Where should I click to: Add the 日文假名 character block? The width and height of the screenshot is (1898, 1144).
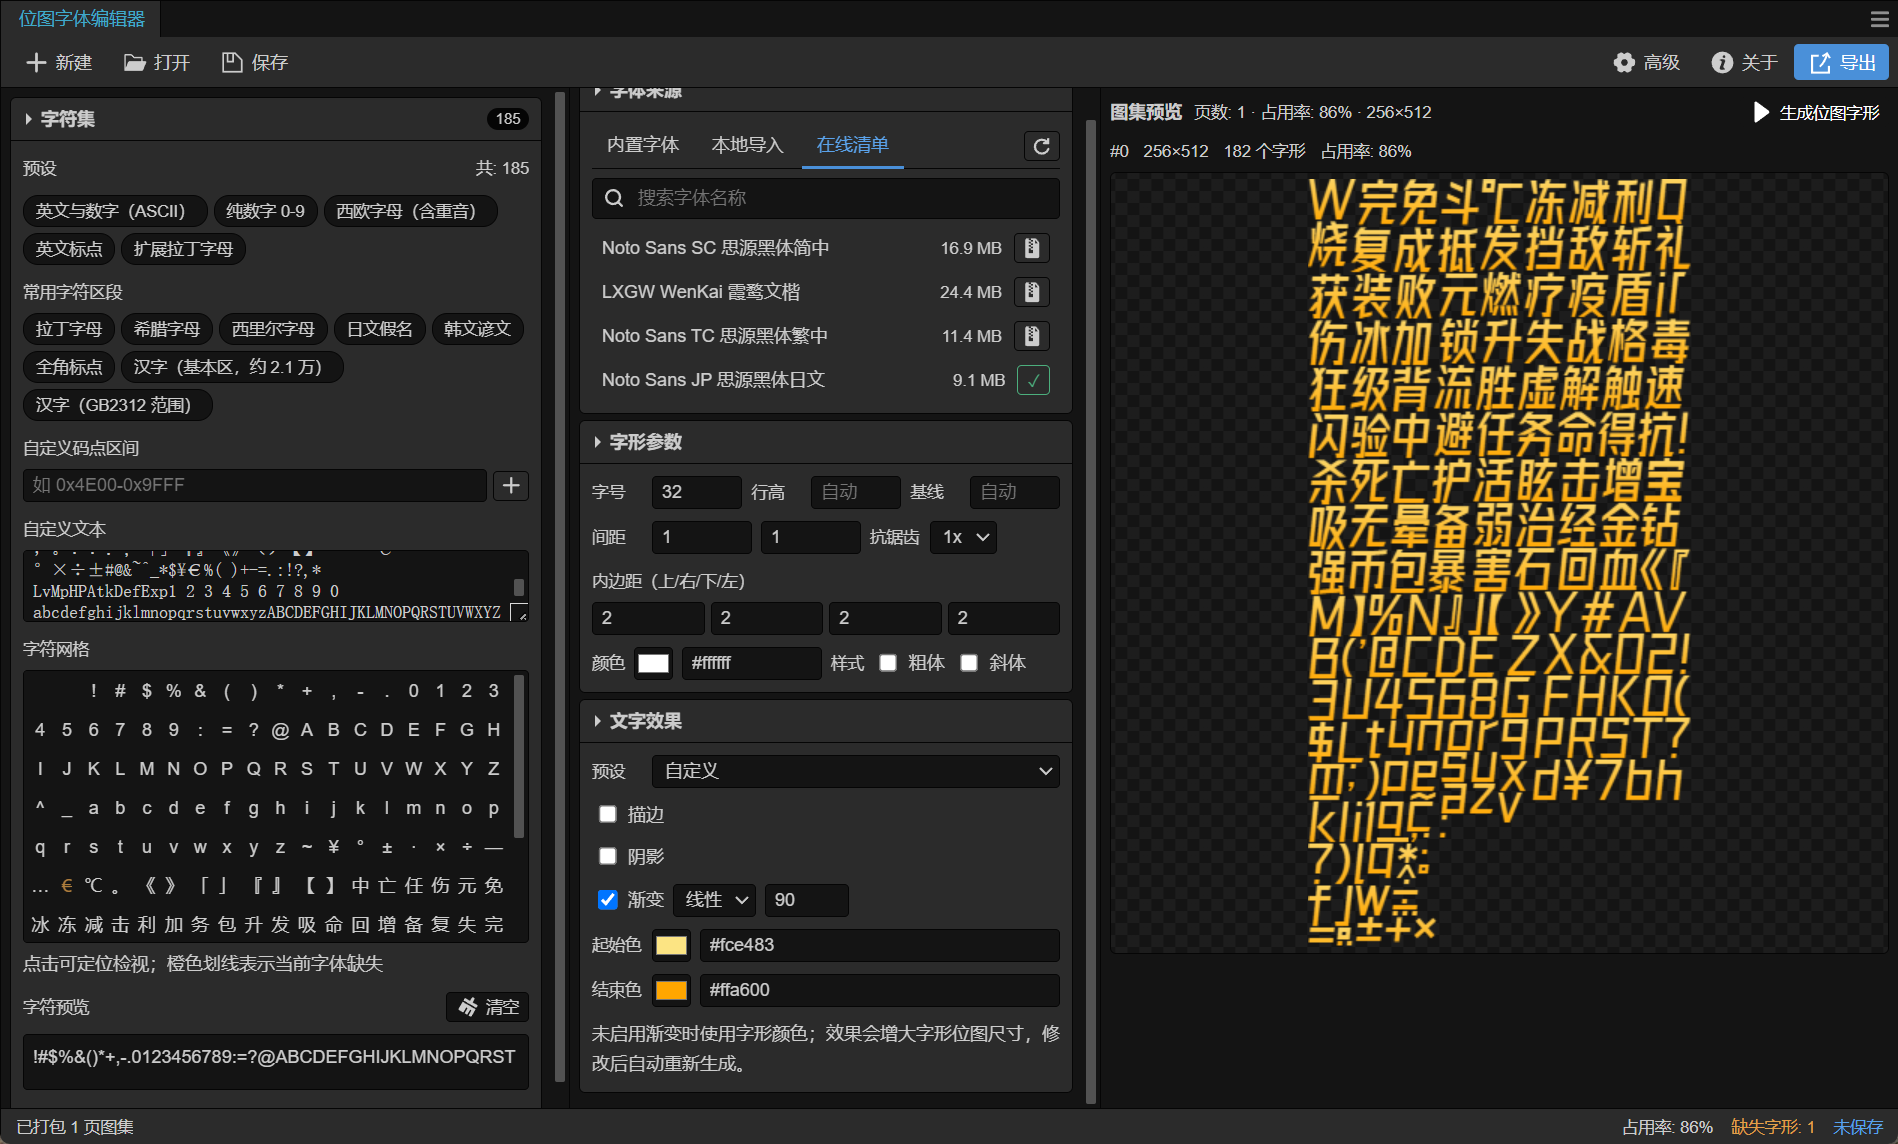click(380, 329)
